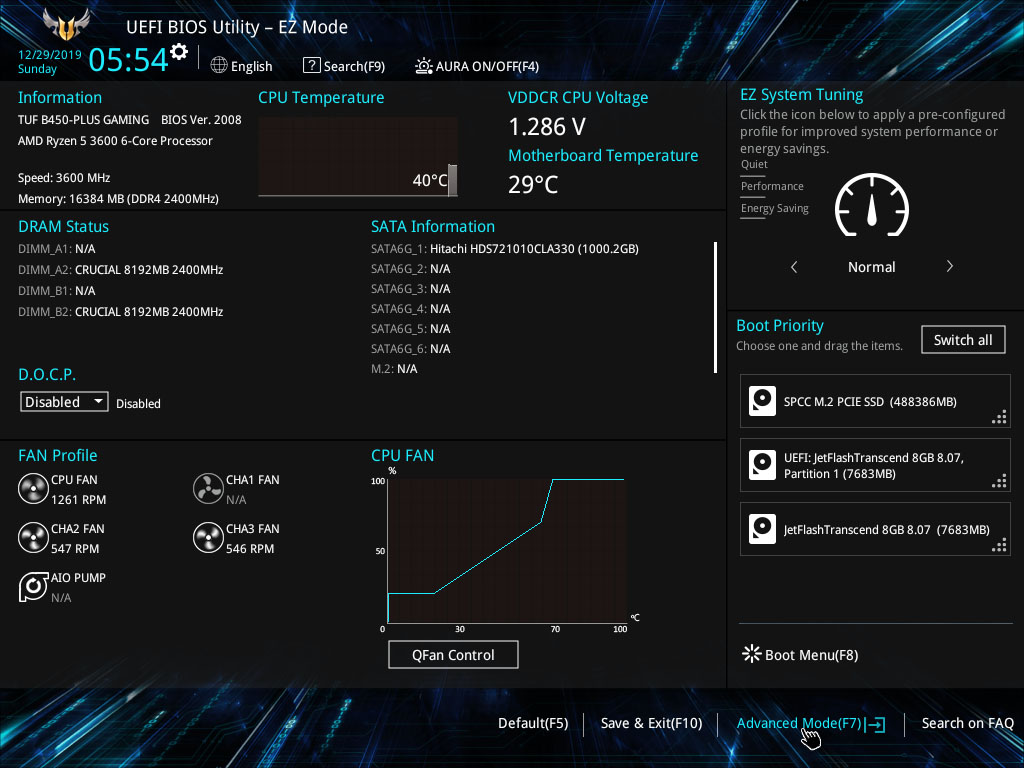Click the AIO PUMP icon
The height and width of the screenshot is (768, 1024).
click(x=33, y=586)
